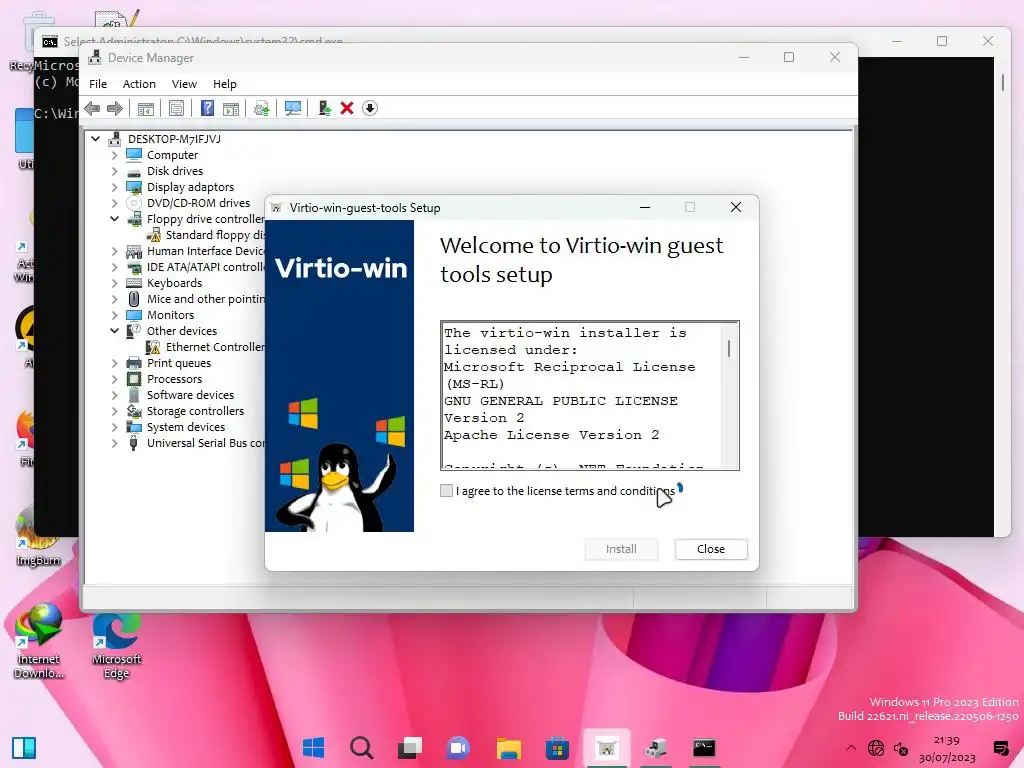
Task: Click the Forward arrow in Device Manager toolbar
Action: 115,108
